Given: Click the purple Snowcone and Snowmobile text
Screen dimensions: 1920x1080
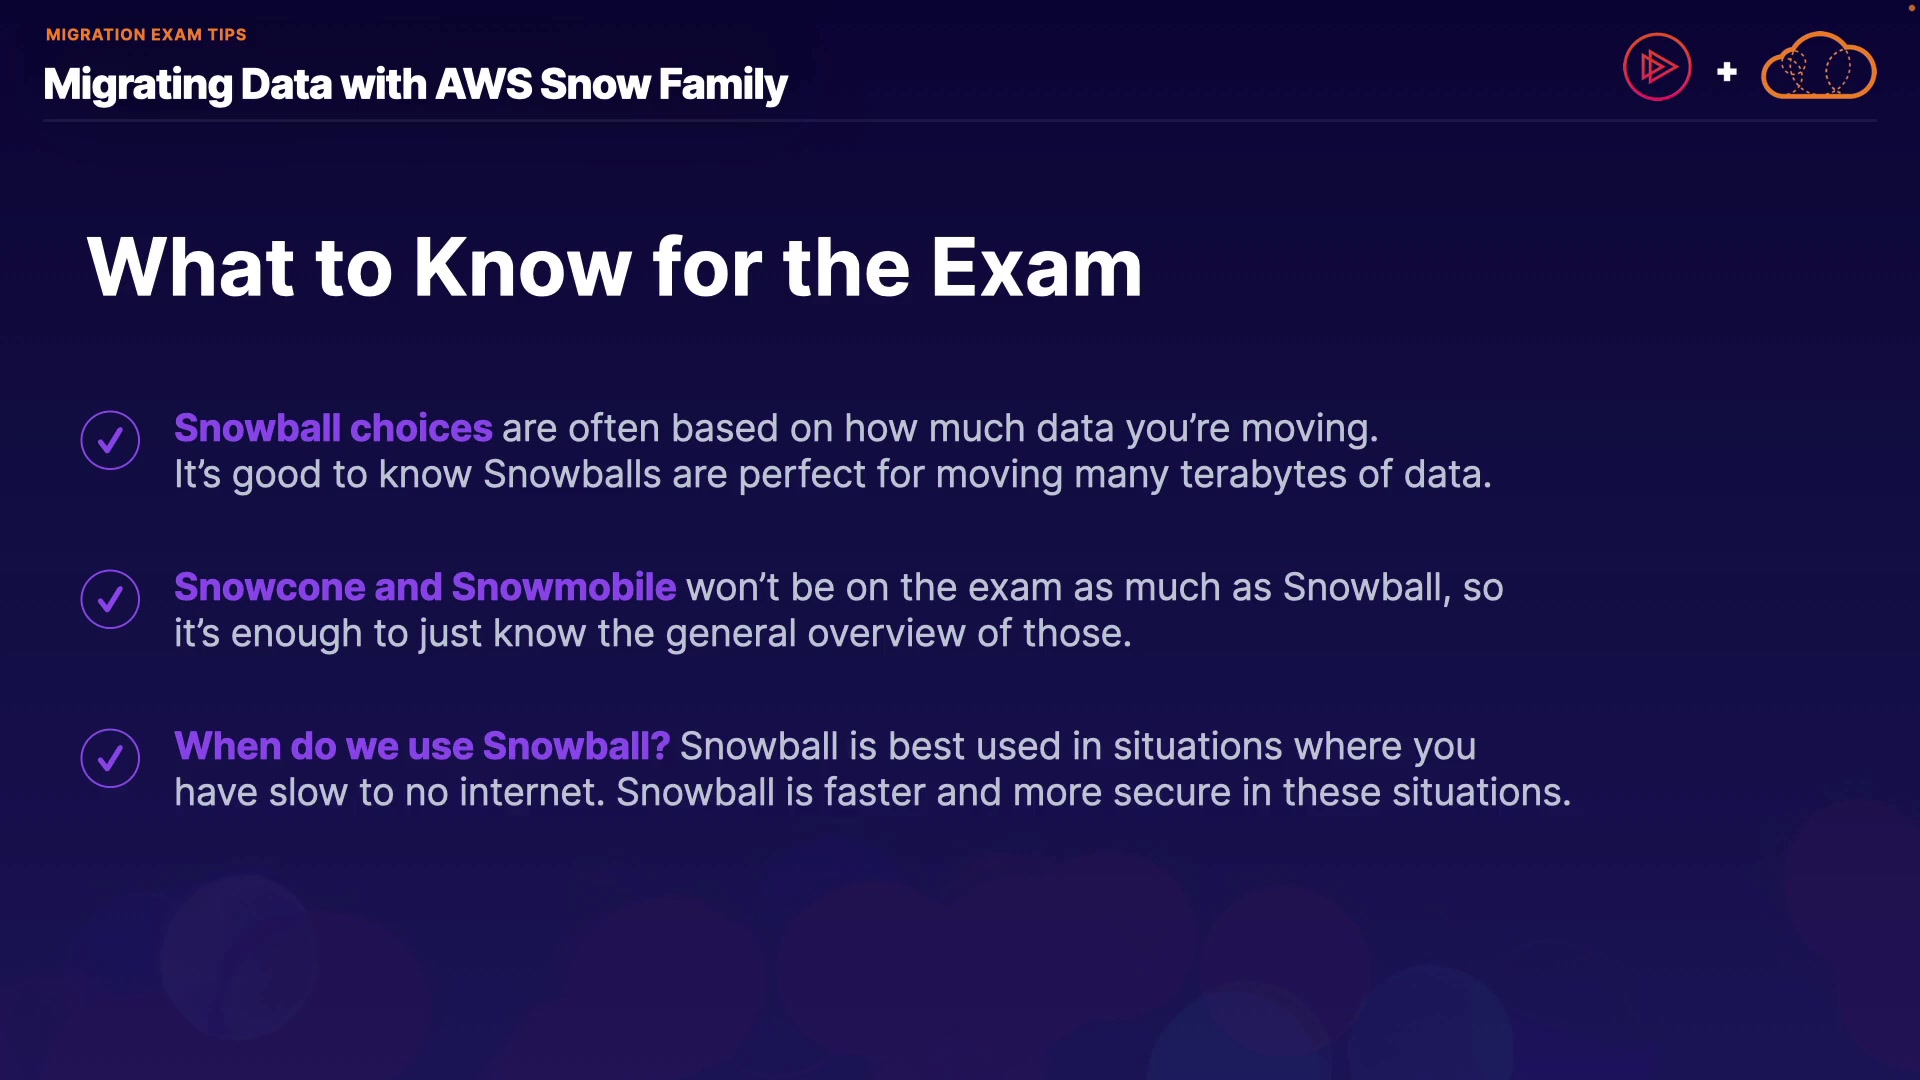Looking at the screenshot, I should tap(425, 587).
